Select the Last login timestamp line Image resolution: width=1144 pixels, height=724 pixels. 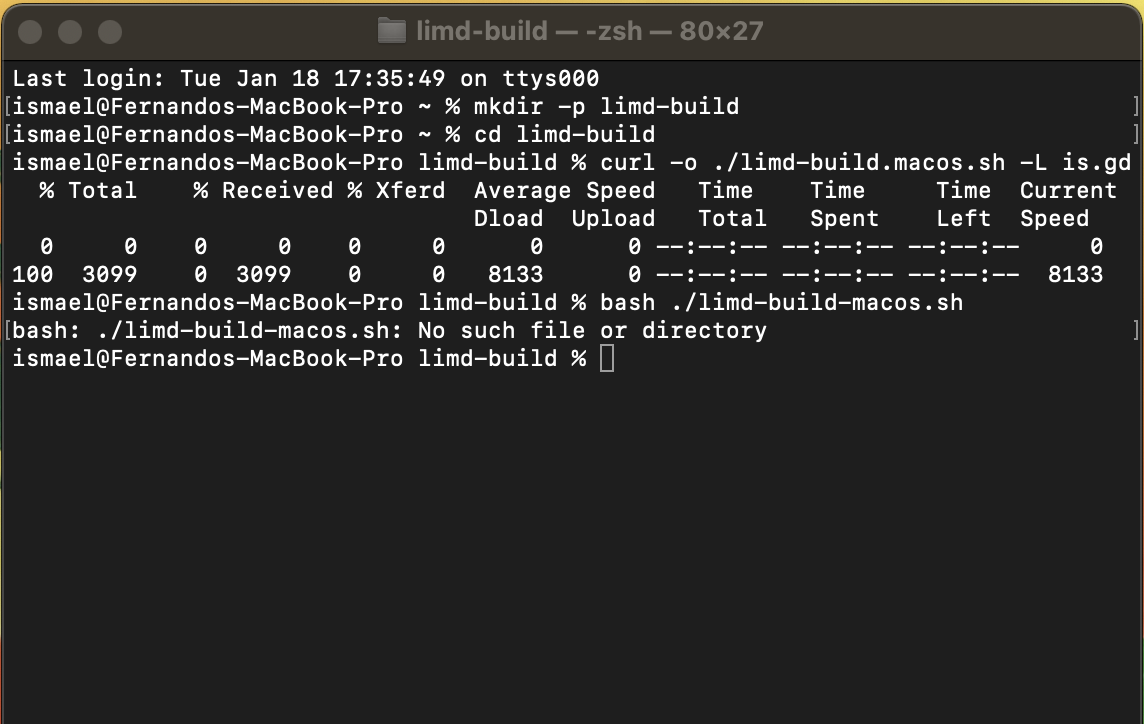point(300,78)
